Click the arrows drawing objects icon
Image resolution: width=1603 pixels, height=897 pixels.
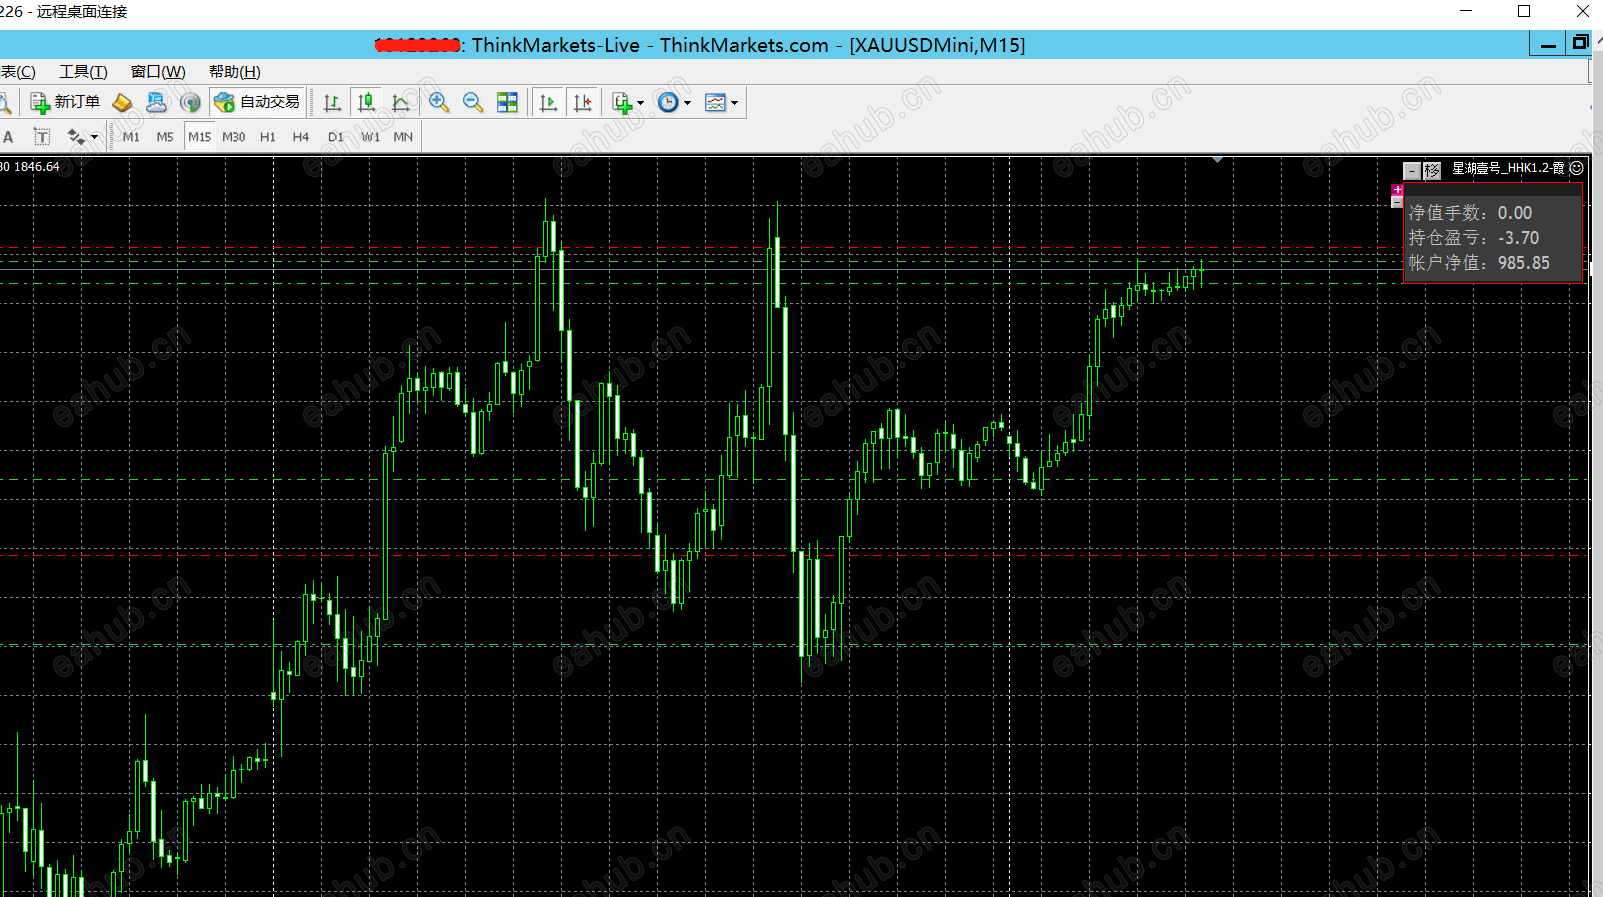point(76,137)
